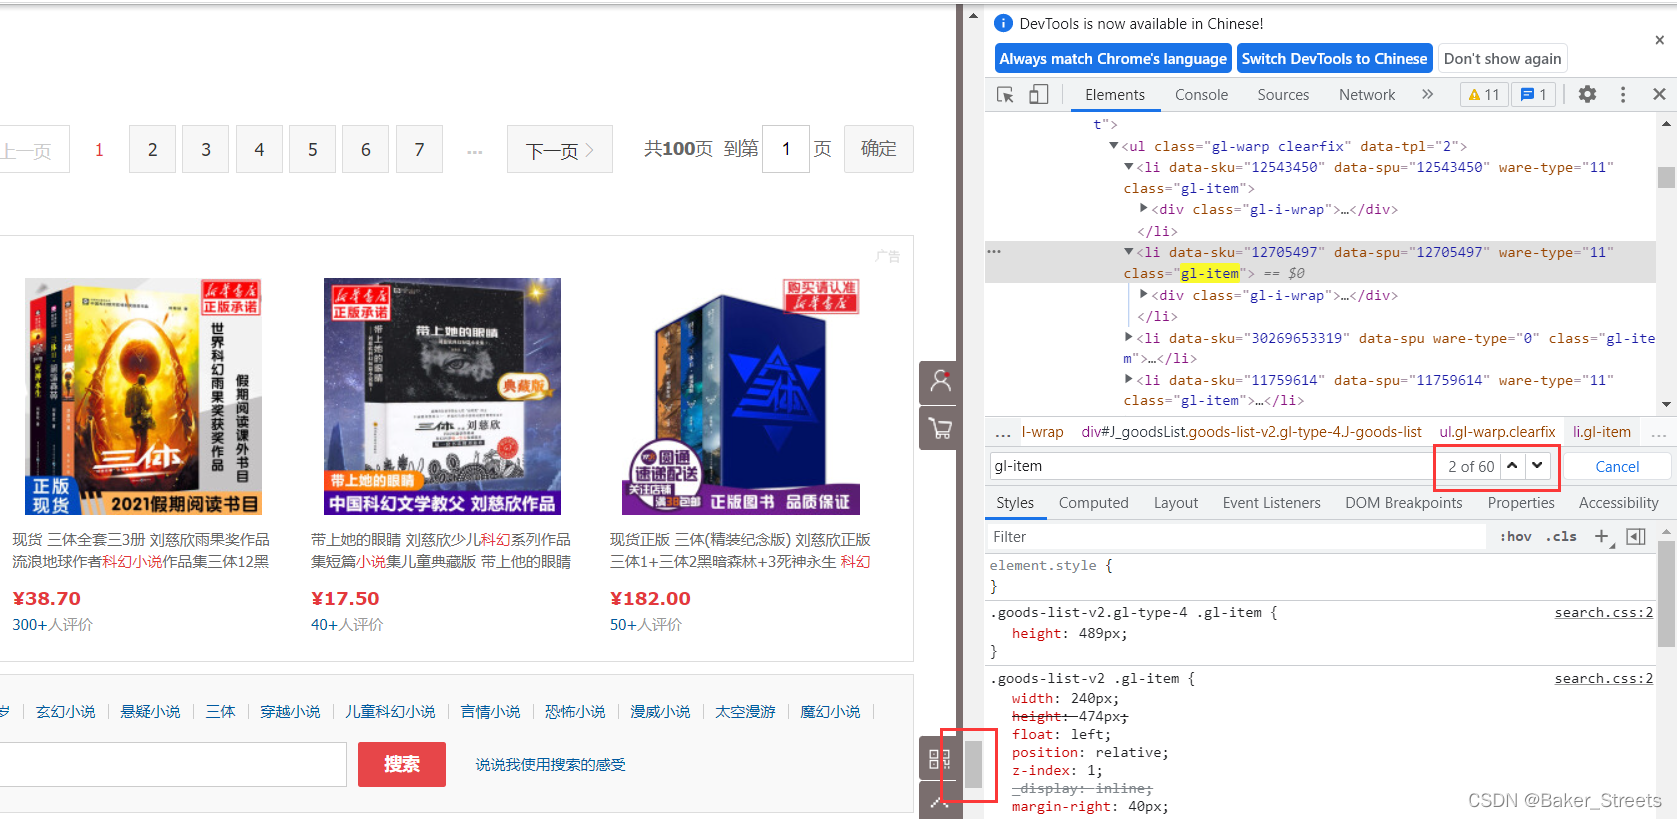Select ul.gl-warp.clearfix in breadcrumb bar

[x=1497, y=432]
